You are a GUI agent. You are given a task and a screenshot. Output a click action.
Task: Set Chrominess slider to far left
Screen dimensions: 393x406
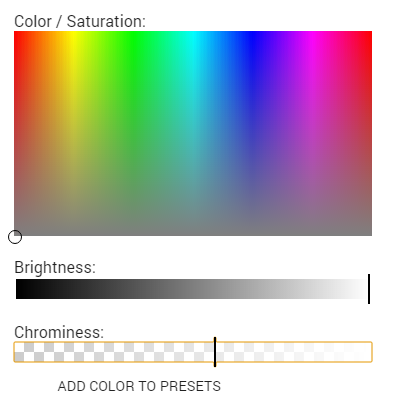[x=15, y=352]
